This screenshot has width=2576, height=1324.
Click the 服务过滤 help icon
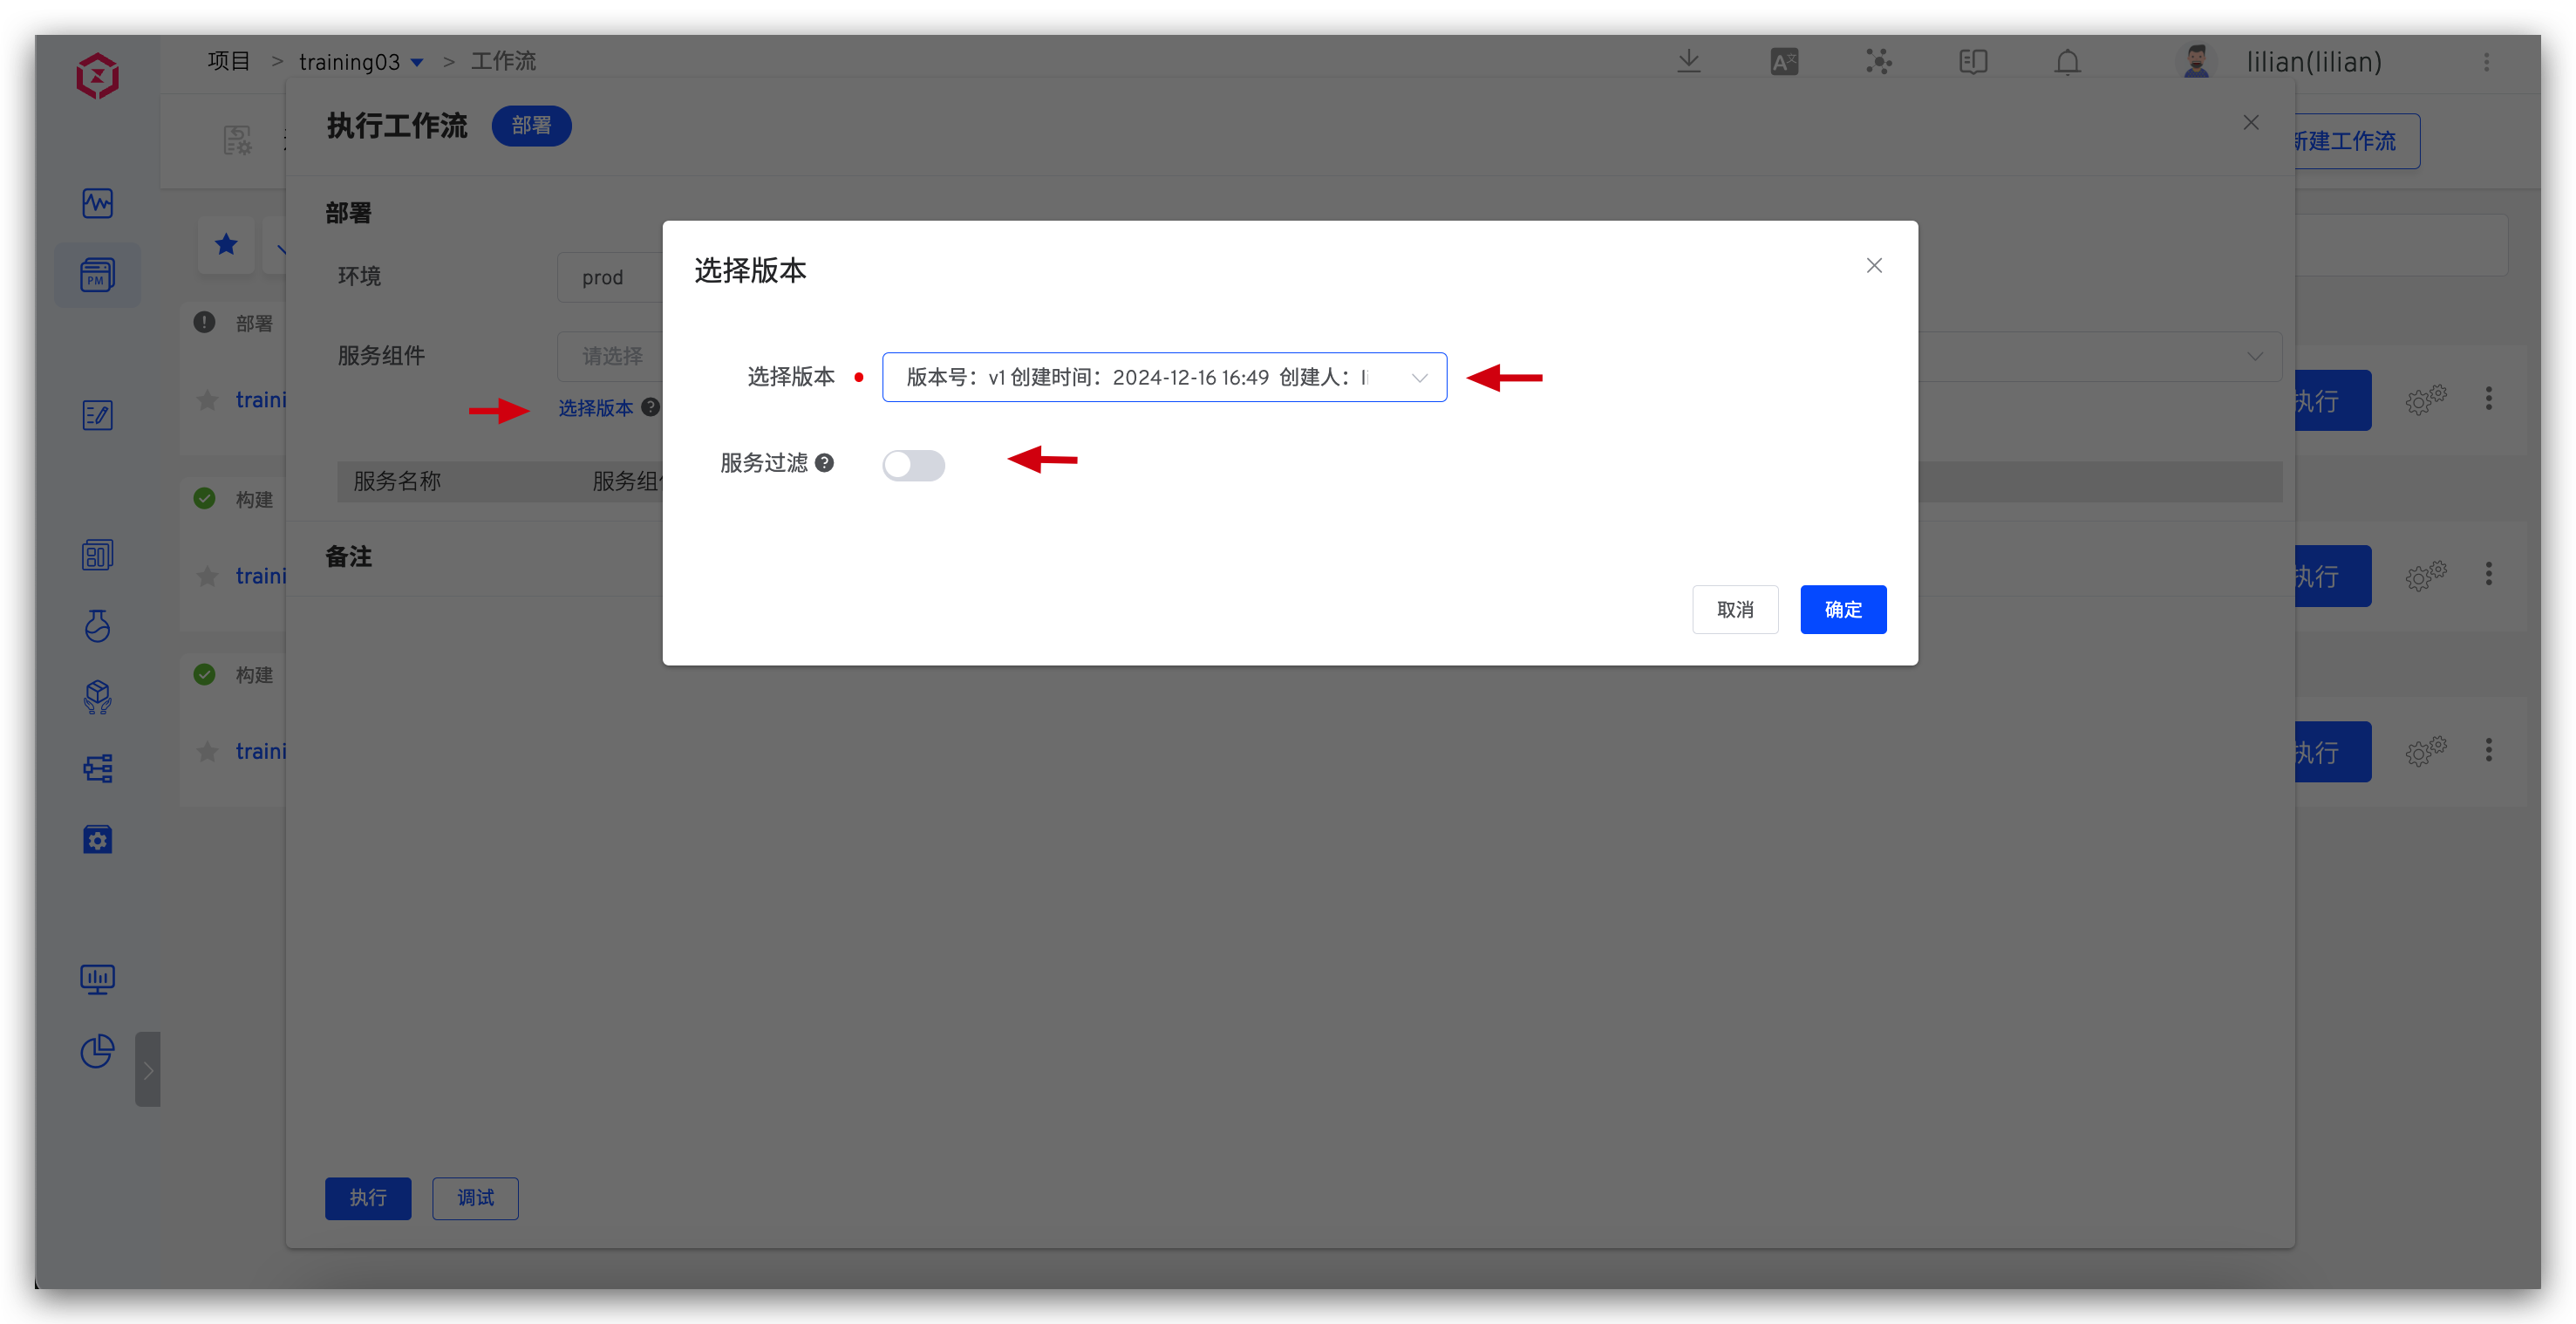pos(824,463)
